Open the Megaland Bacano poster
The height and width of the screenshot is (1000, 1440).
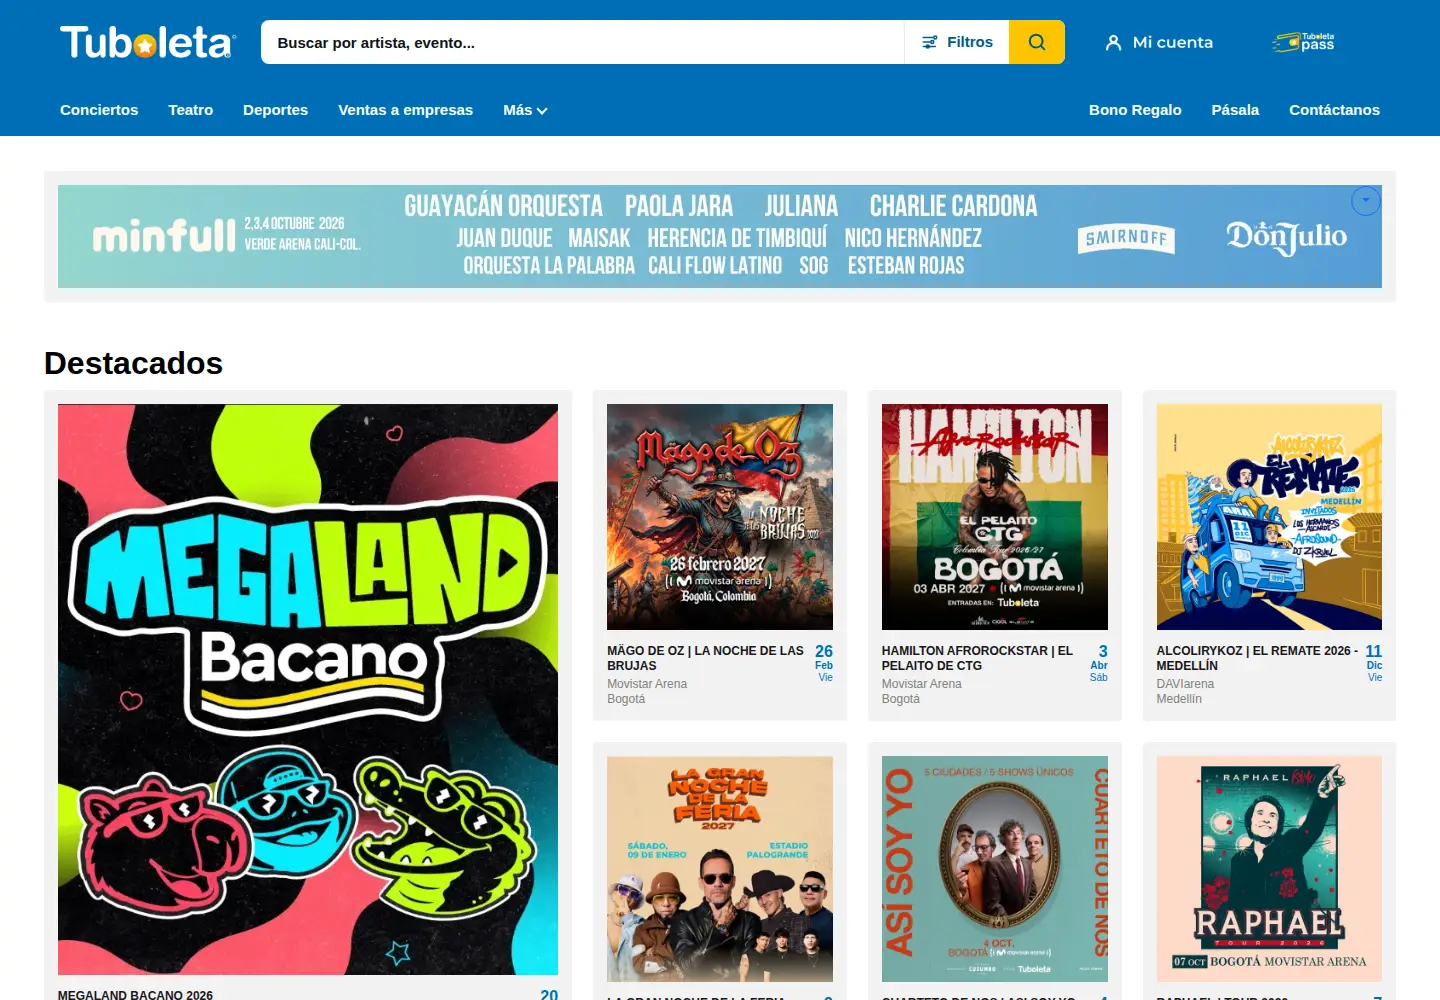[308, 689]
